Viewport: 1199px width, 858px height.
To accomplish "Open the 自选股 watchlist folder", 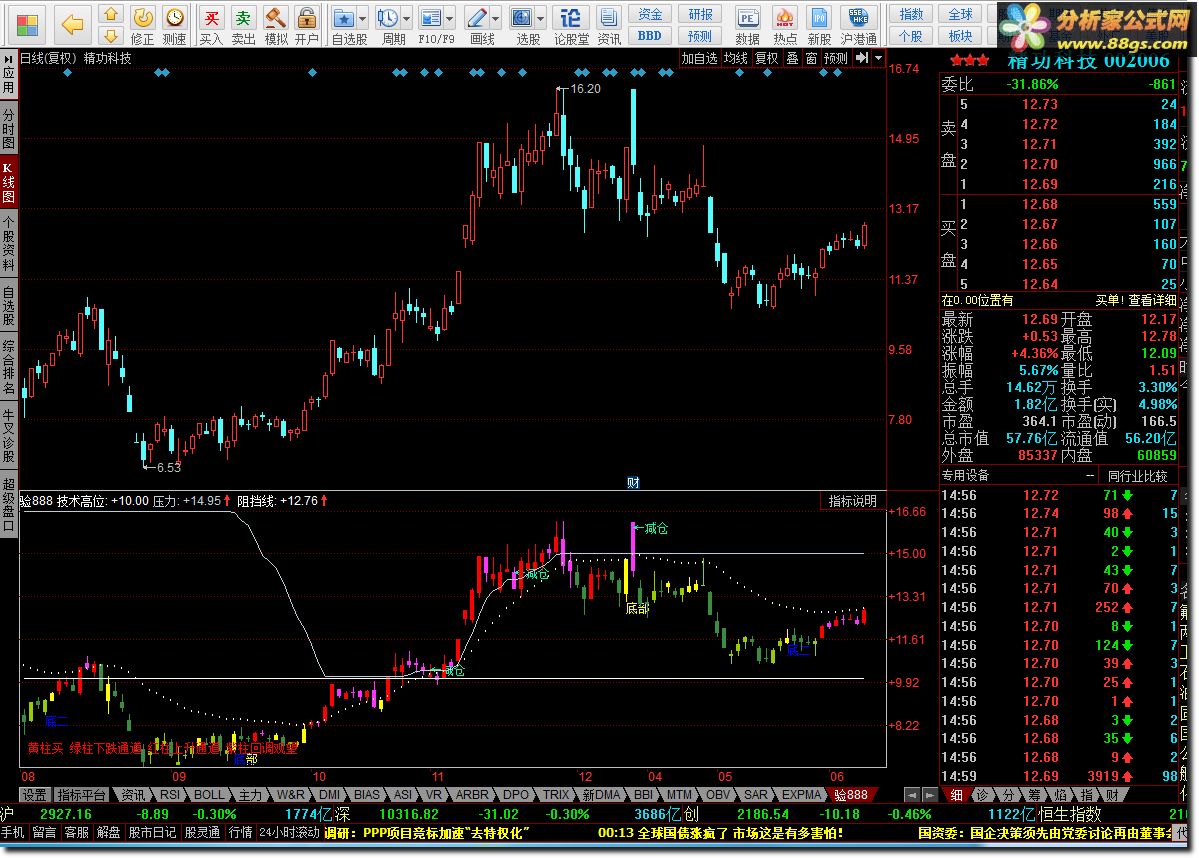I will pos(344,18).
